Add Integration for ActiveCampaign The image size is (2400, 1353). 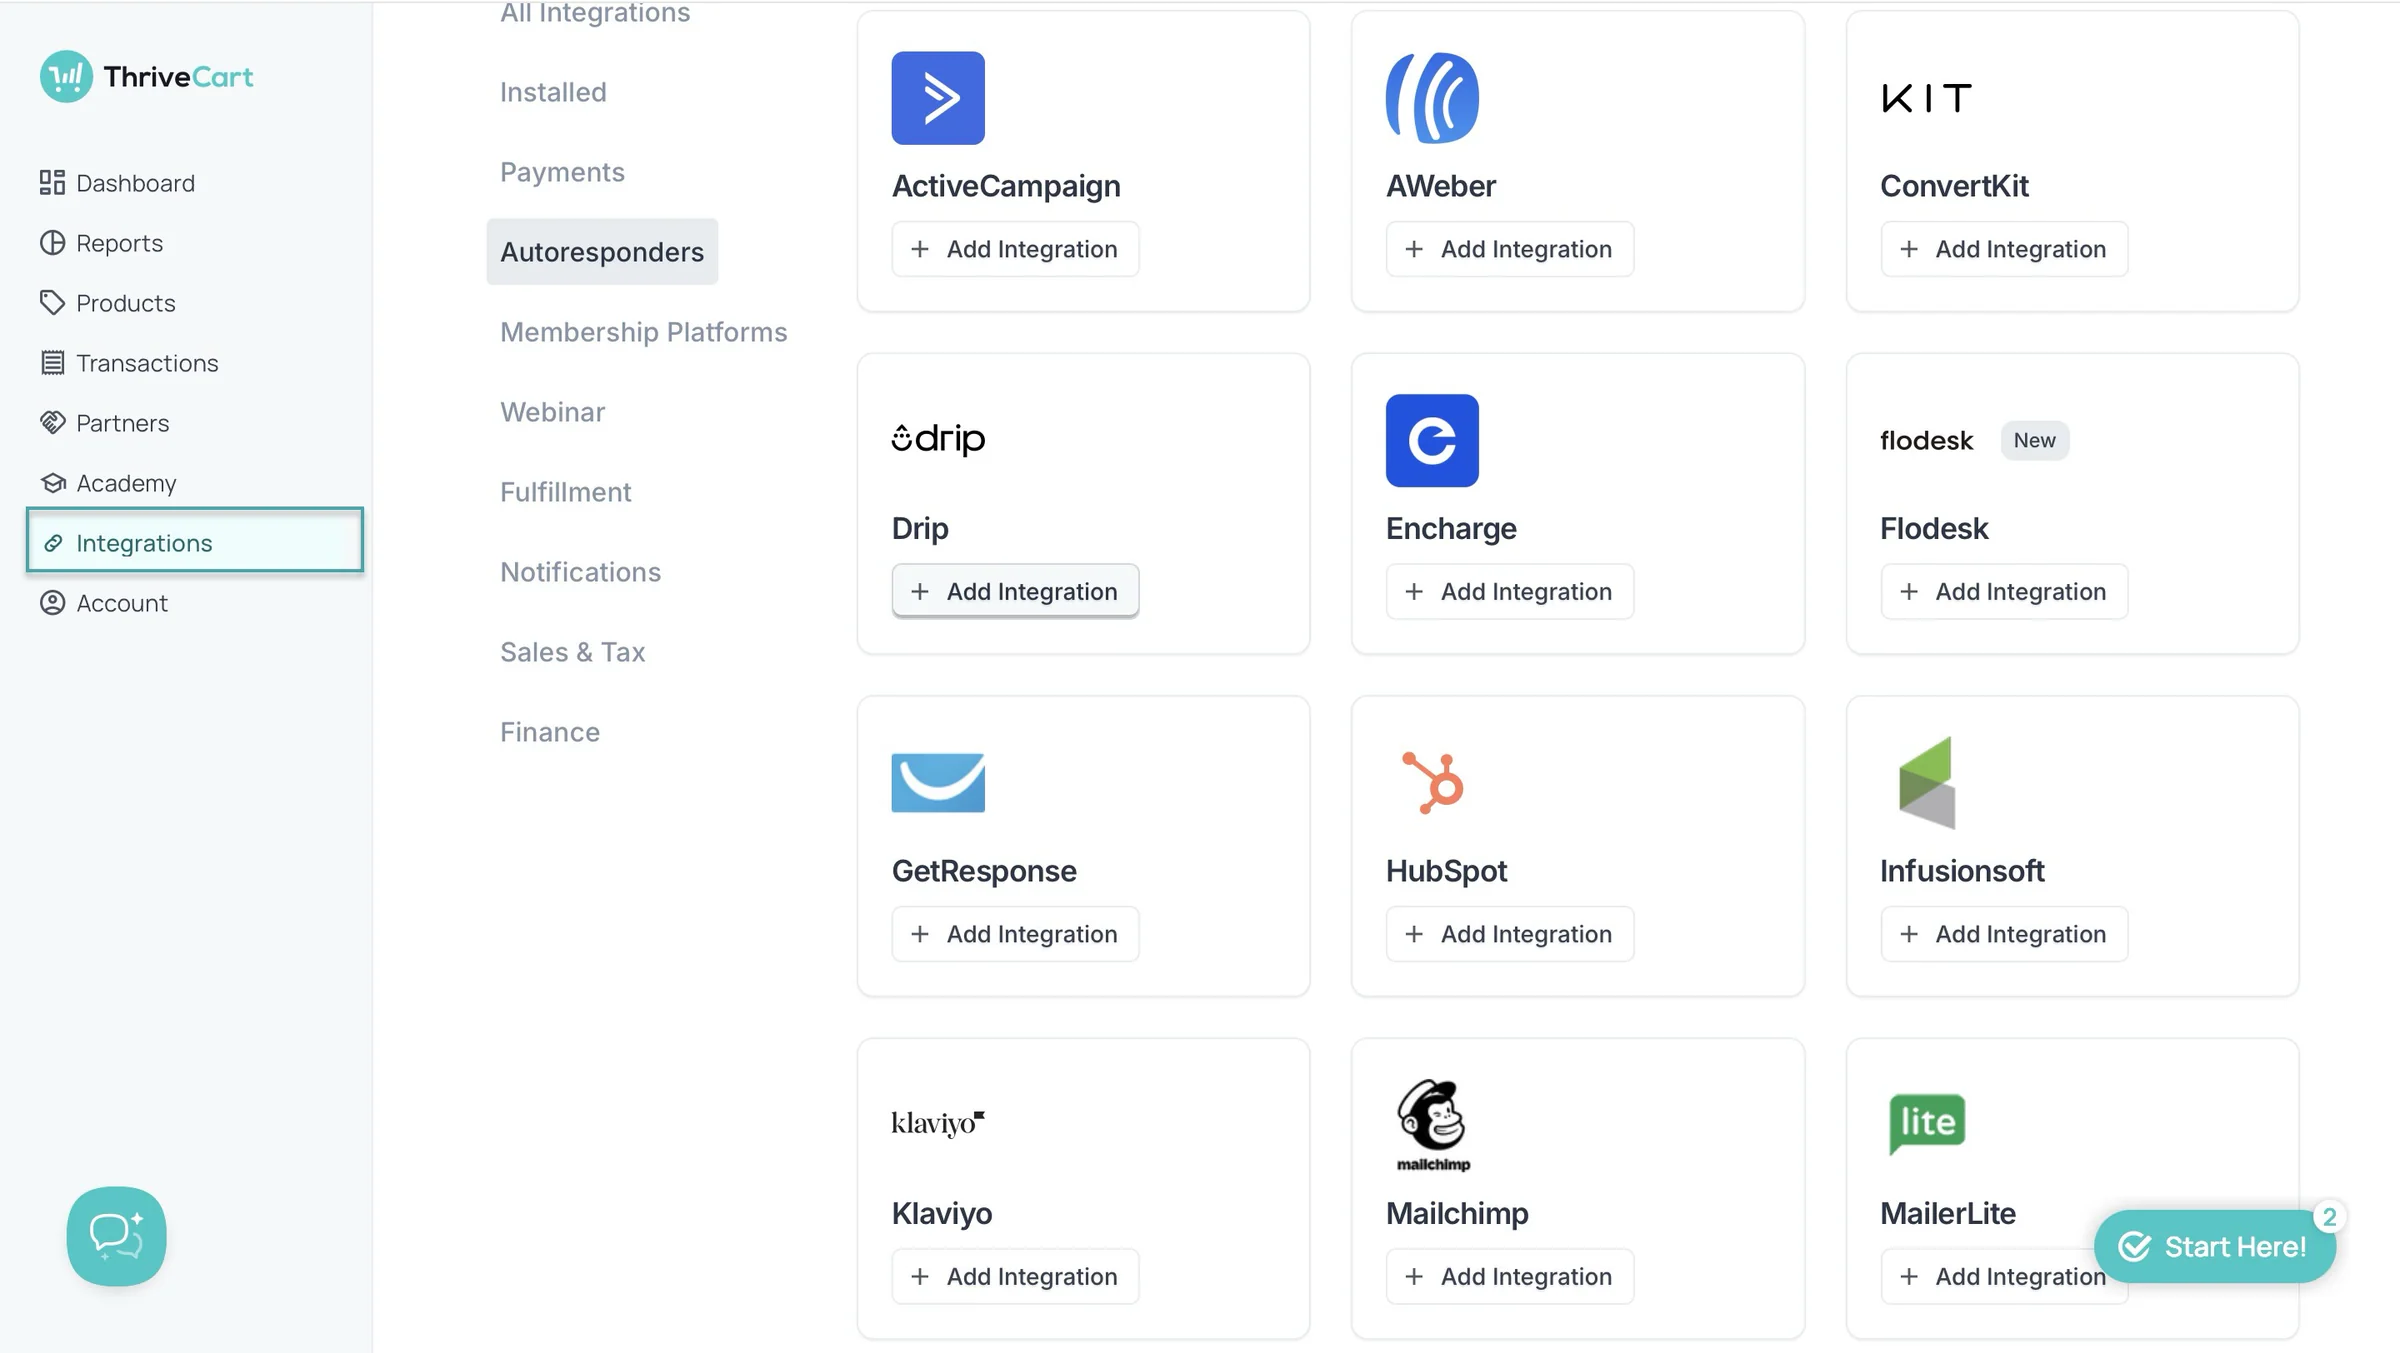1015,249
